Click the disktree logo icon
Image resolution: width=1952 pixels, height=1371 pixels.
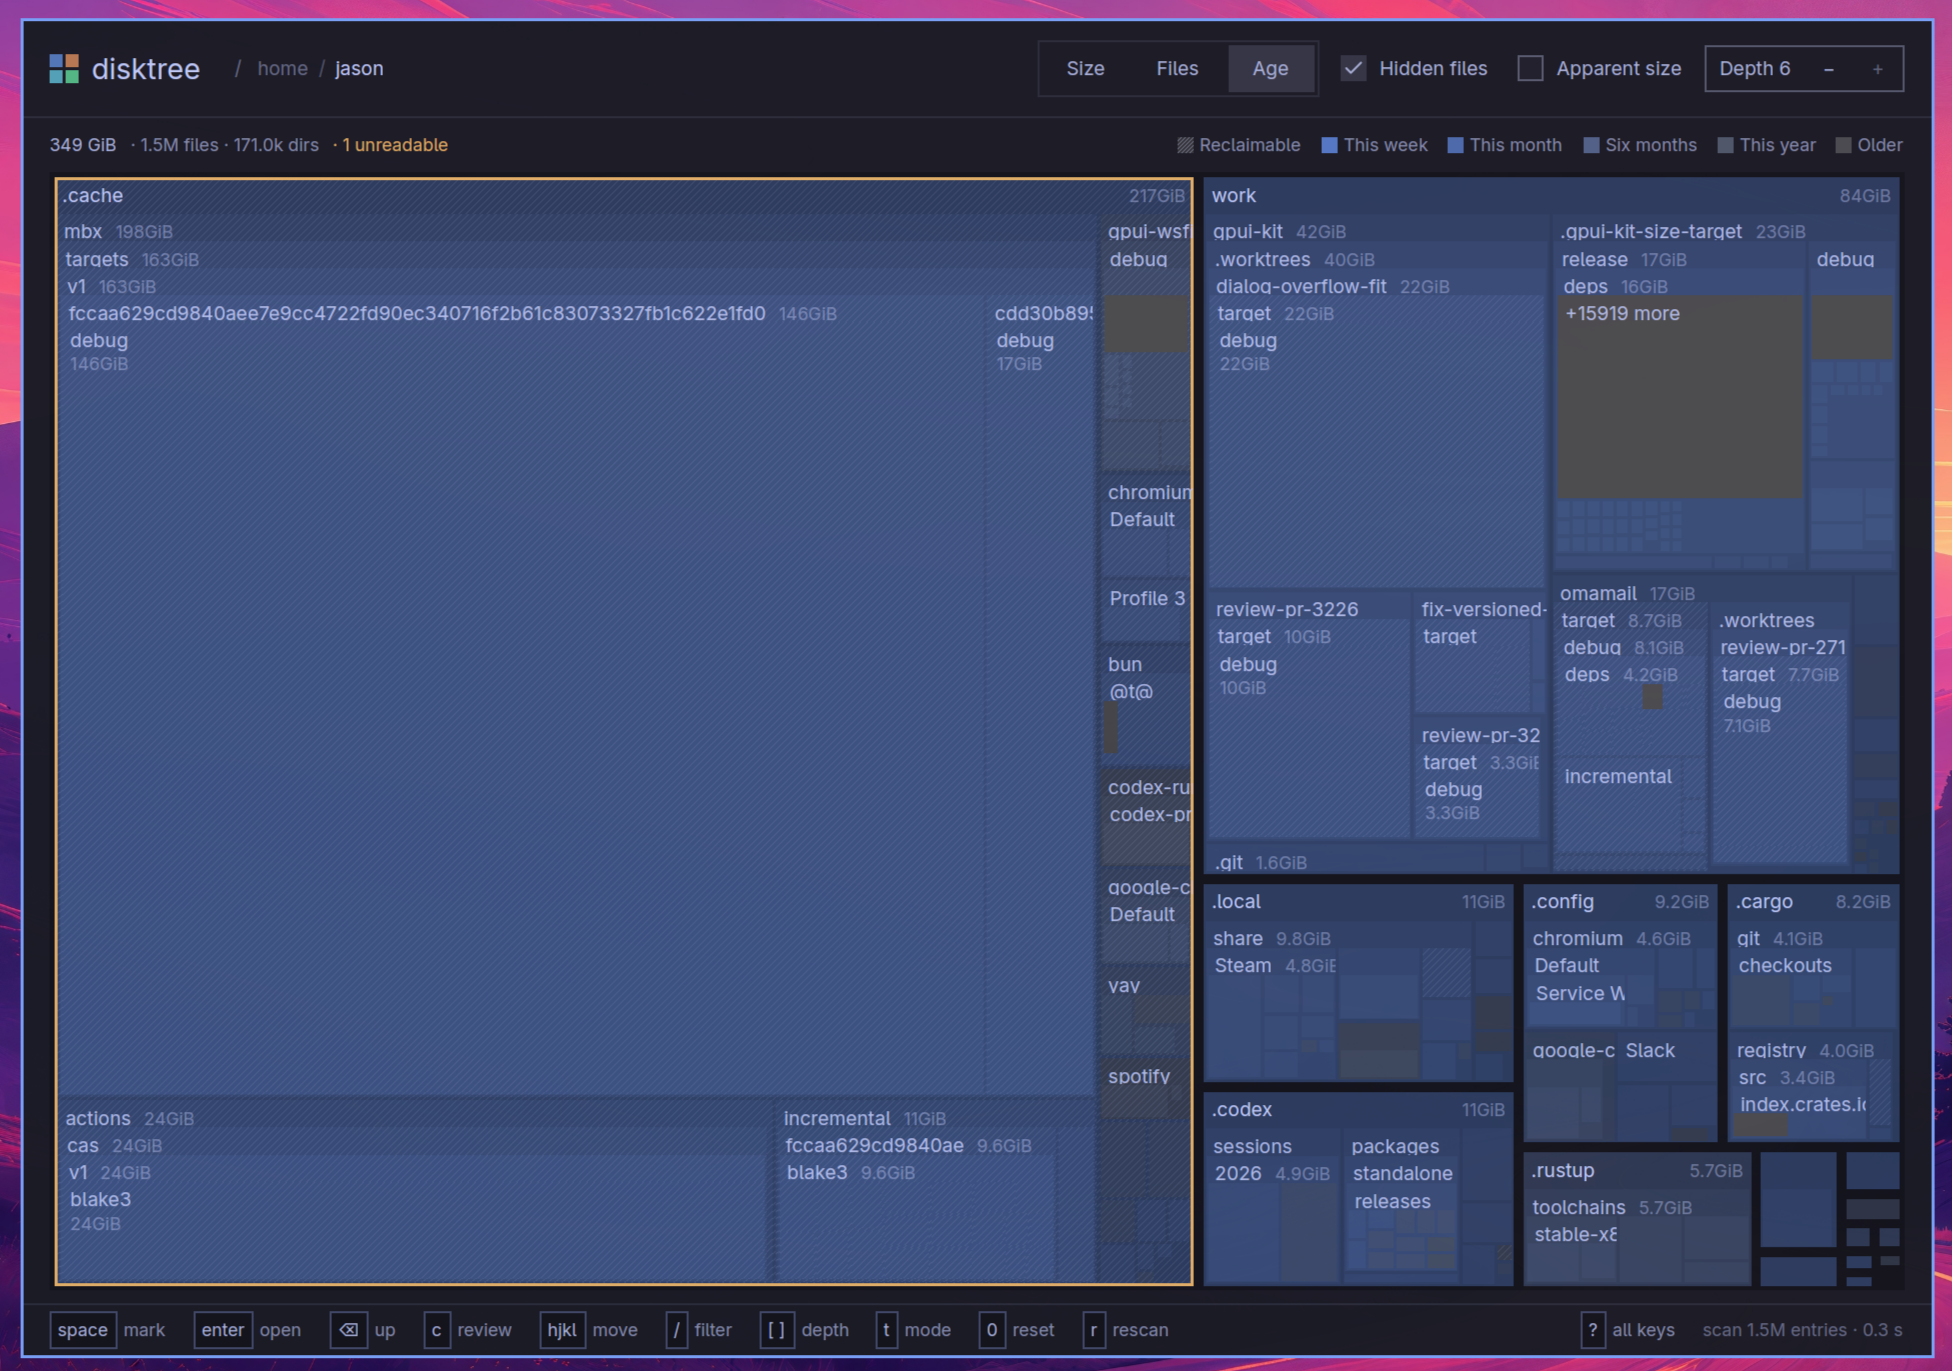click(x=64, y=69)
